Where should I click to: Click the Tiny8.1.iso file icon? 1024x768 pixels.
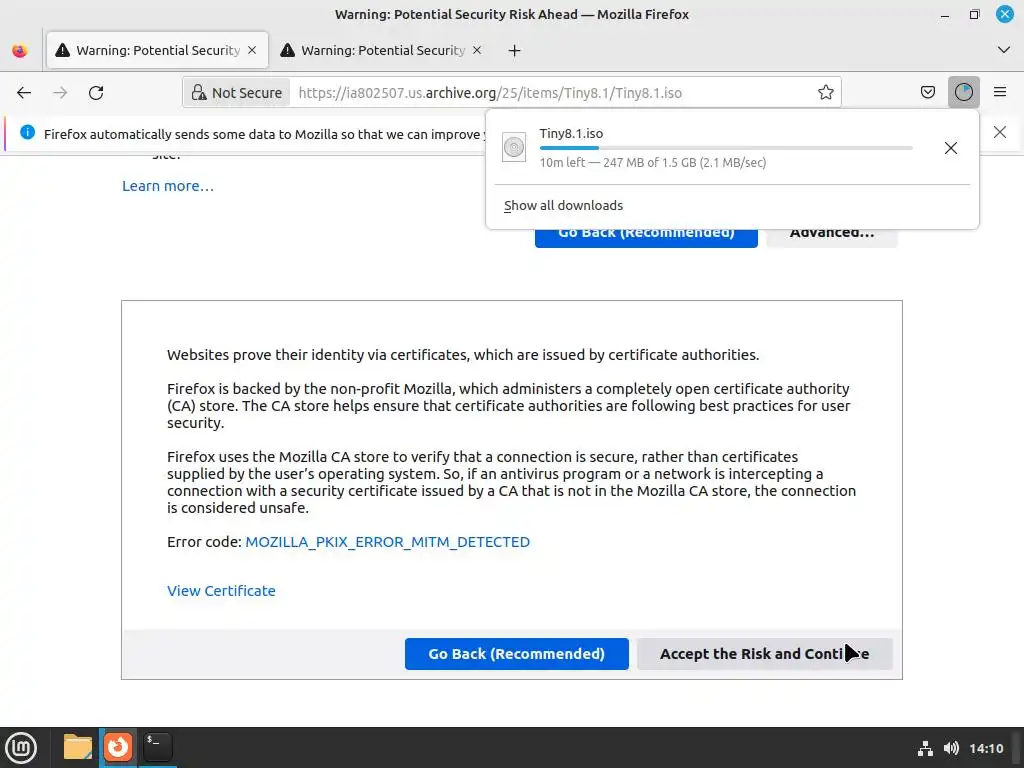(514, 148)
